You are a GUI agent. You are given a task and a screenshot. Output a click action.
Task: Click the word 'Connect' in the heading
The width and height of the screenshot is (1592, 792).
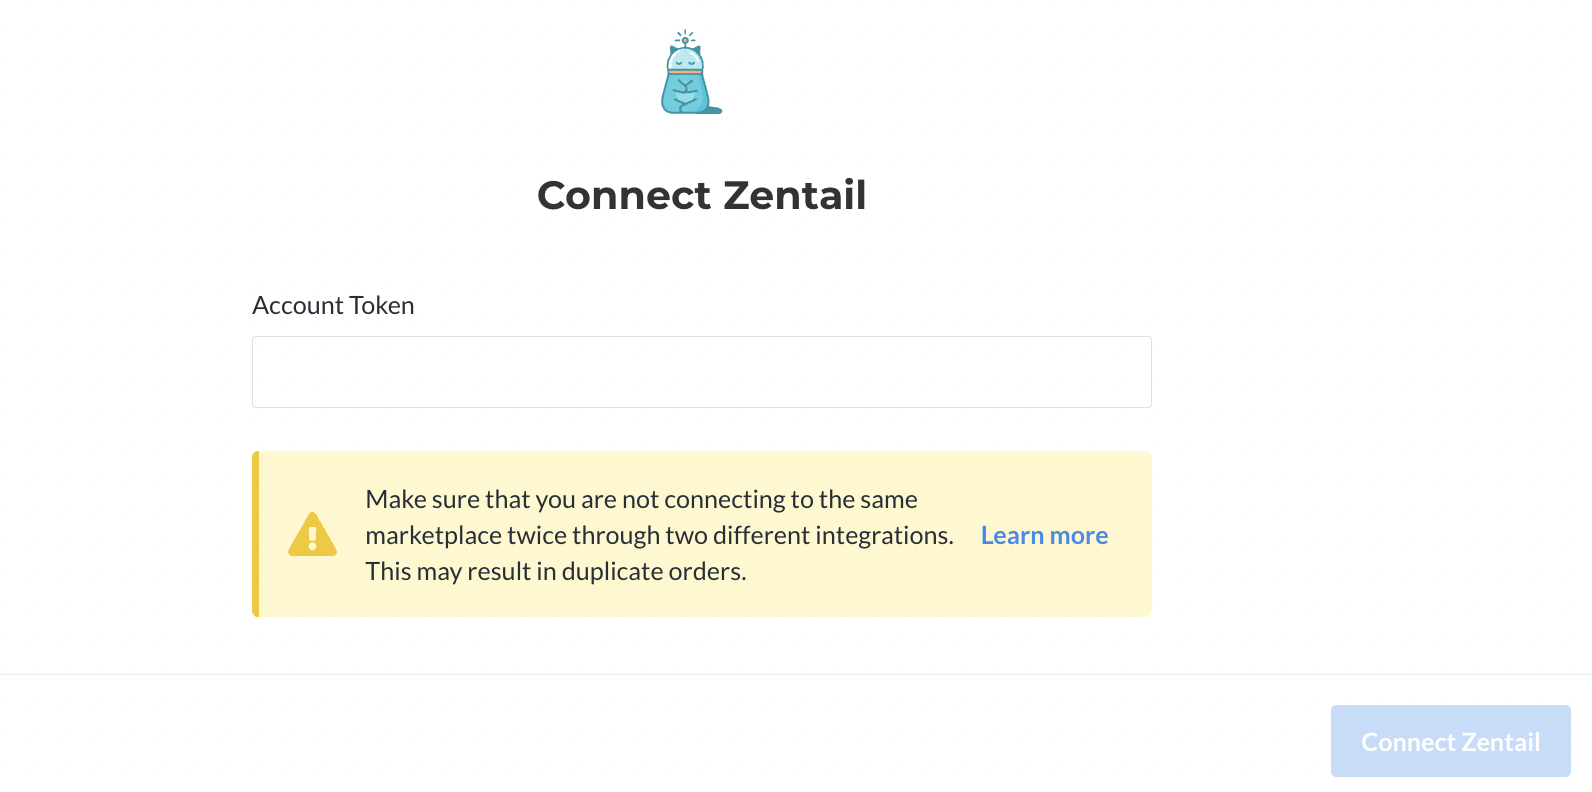[x=624, y=195]
